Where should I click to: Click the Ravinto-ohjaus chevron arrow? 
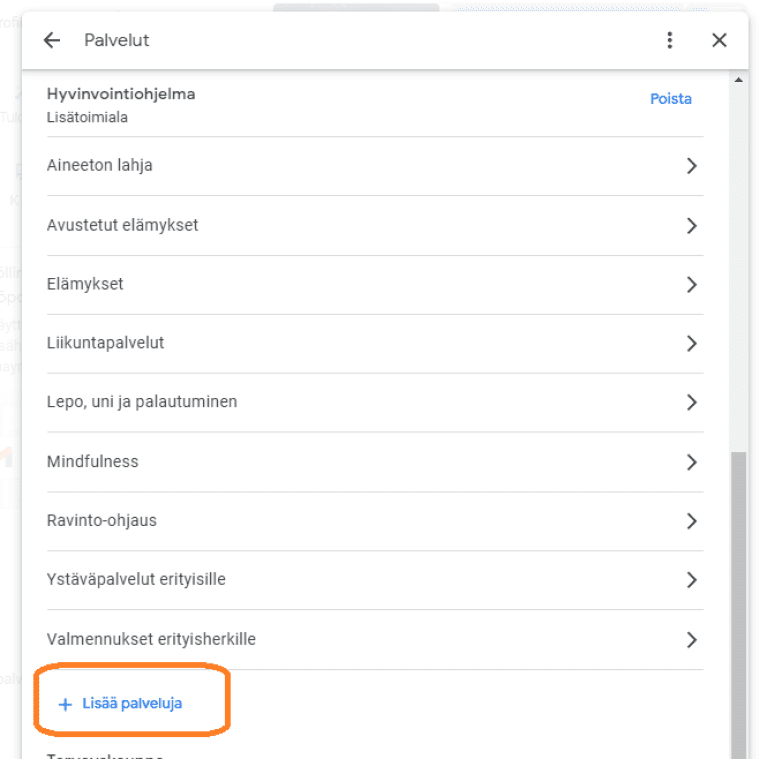point(691,521)
